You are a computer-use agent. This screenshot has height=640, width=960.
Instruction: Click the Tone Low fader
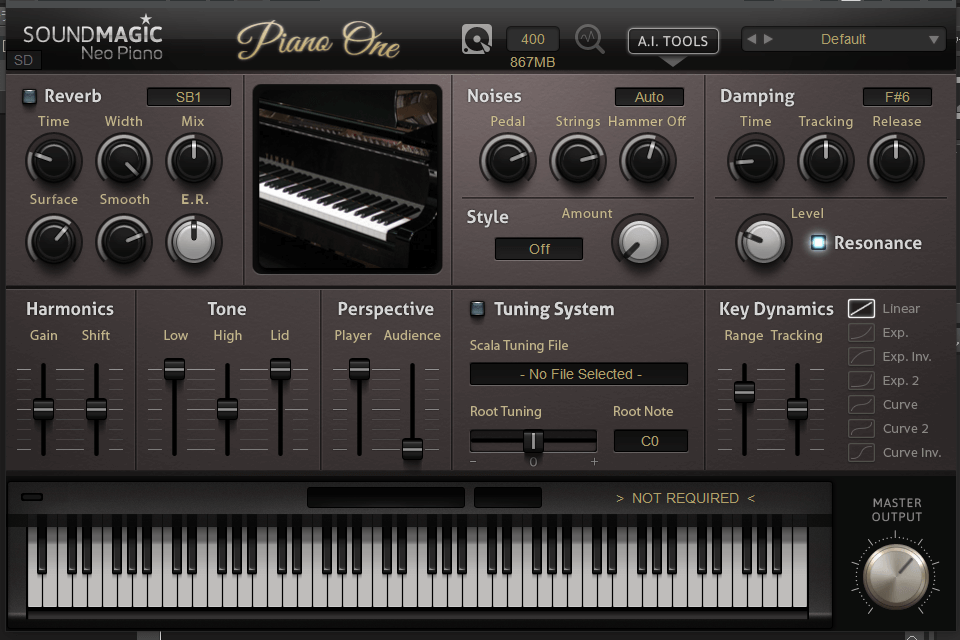click(x=174, y=369)
